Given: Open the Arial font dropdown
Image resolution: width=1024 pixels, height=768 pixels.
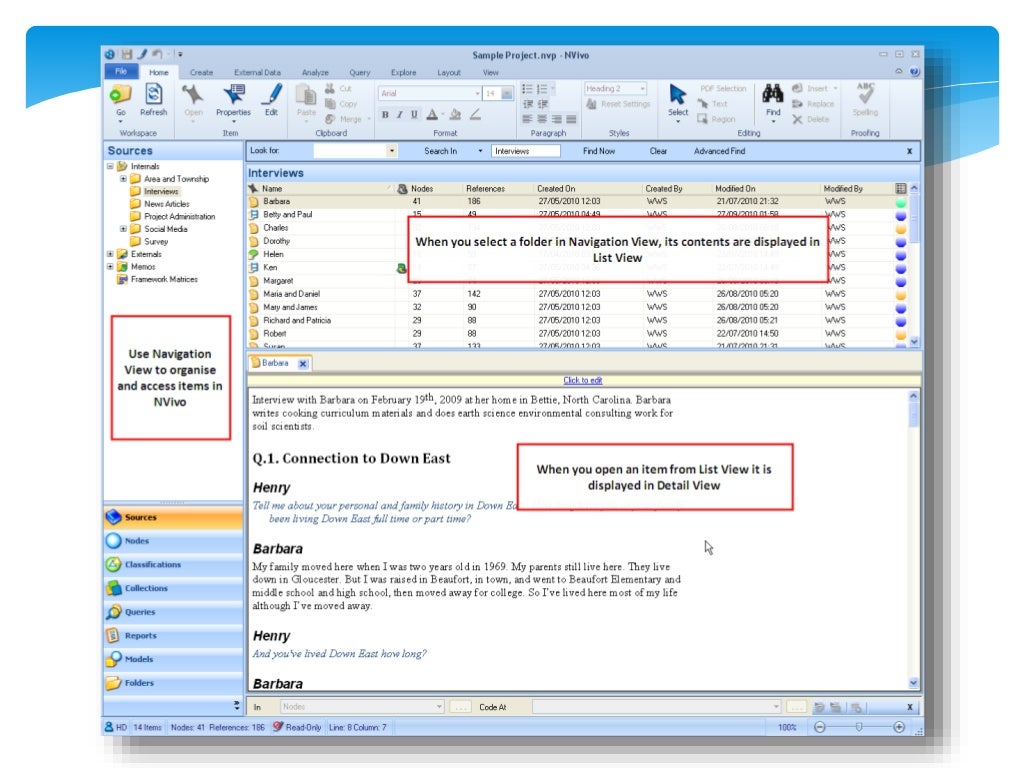Looking at the screenshot, I should pos(477,93).
